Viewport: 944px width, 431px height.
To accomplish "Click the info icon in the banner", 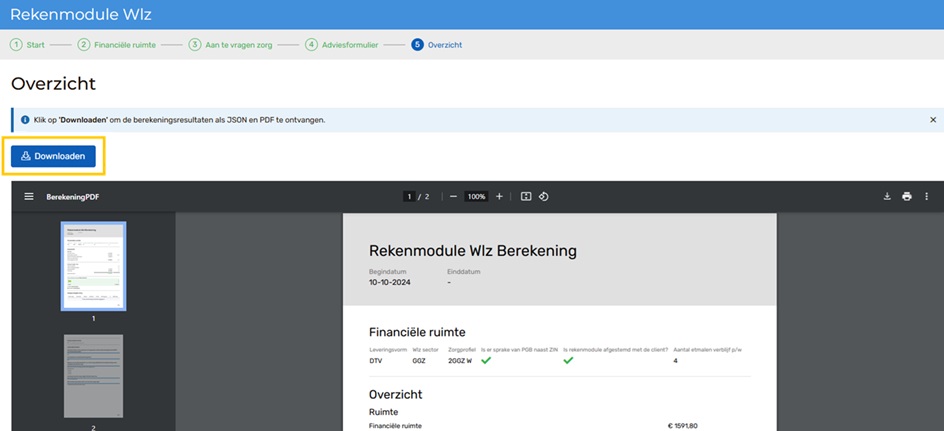I will (25, 120).
